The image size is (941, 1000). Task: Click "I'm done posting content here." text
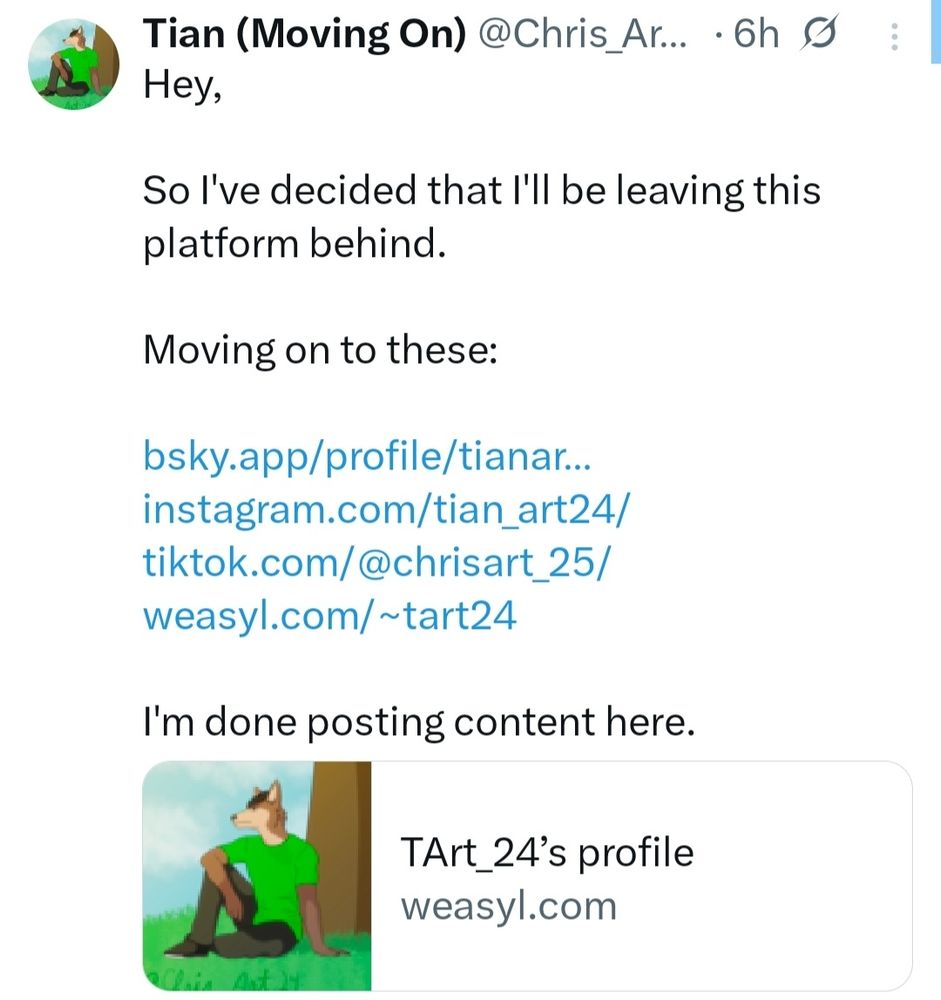418,721
